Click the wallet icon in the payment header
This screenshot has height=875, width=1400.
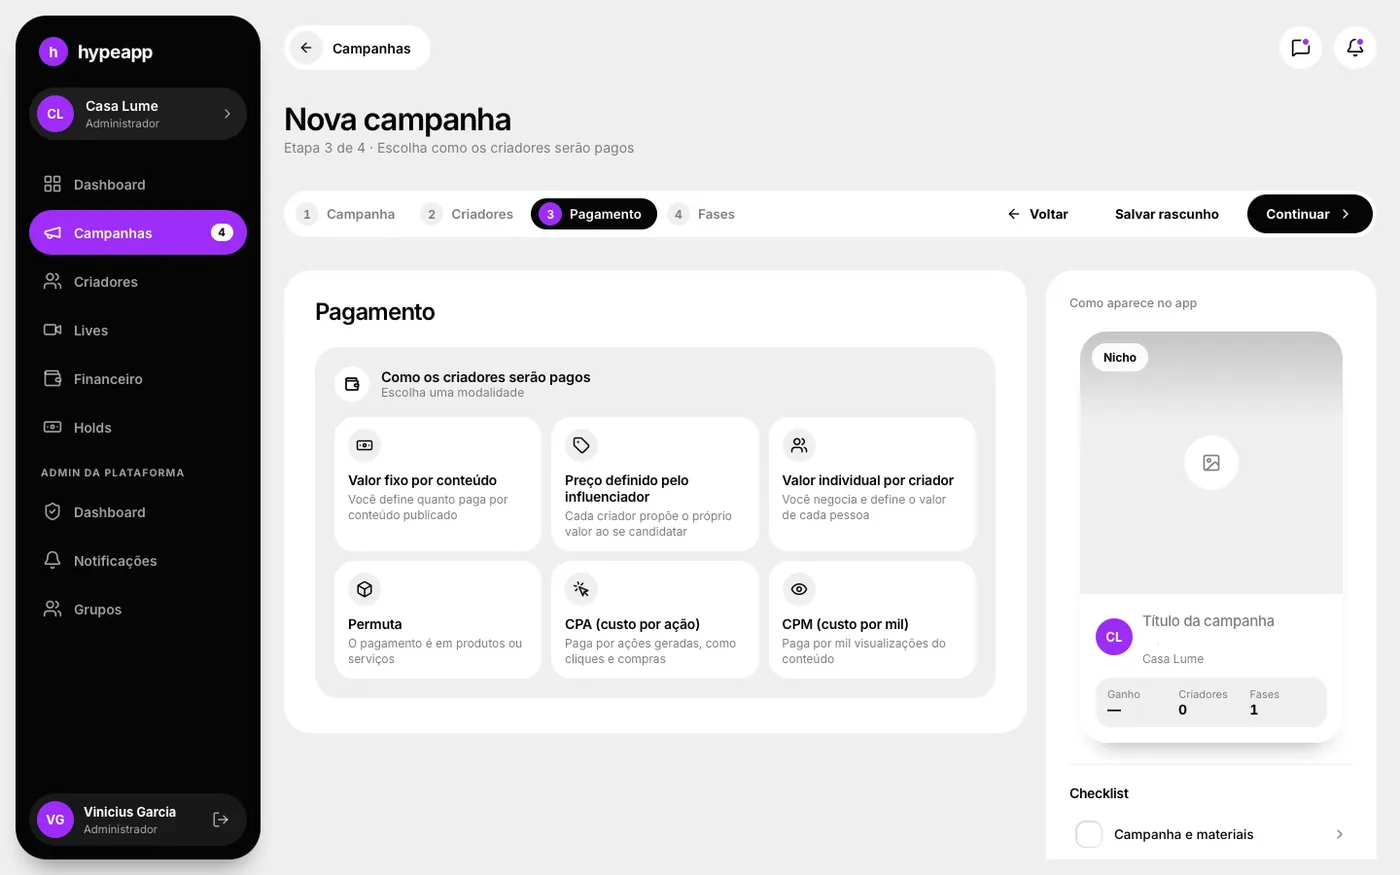352,384
